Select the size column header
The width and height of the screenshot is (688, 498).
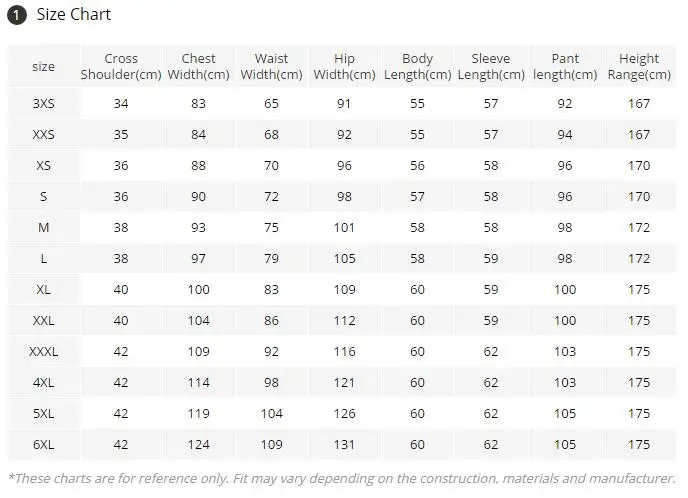pyautogui.click(x=44, y=67)
